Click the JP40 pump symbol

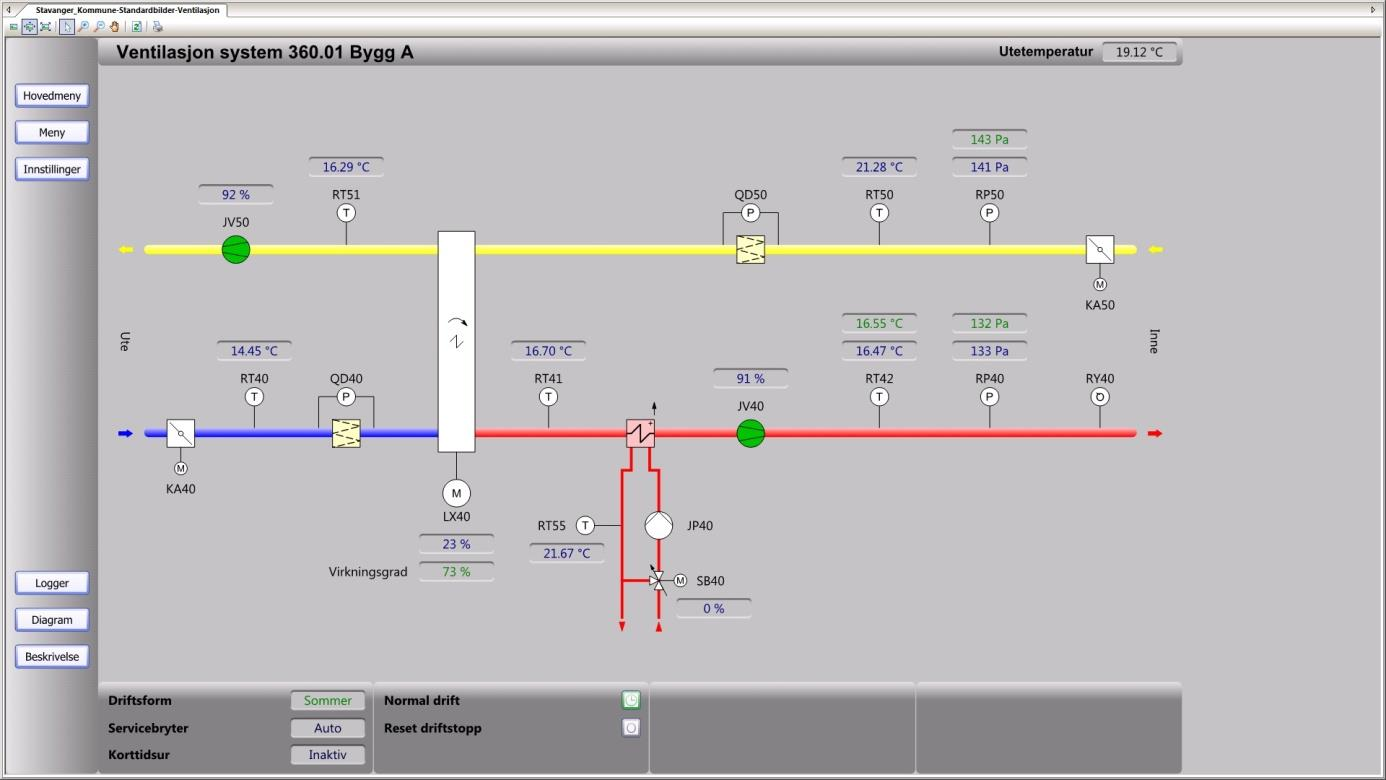pos(658,525)
